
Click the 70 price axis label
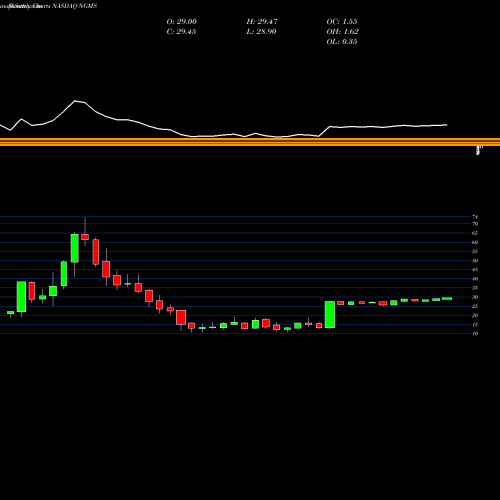pyautogui.click(x=475, y=224)
